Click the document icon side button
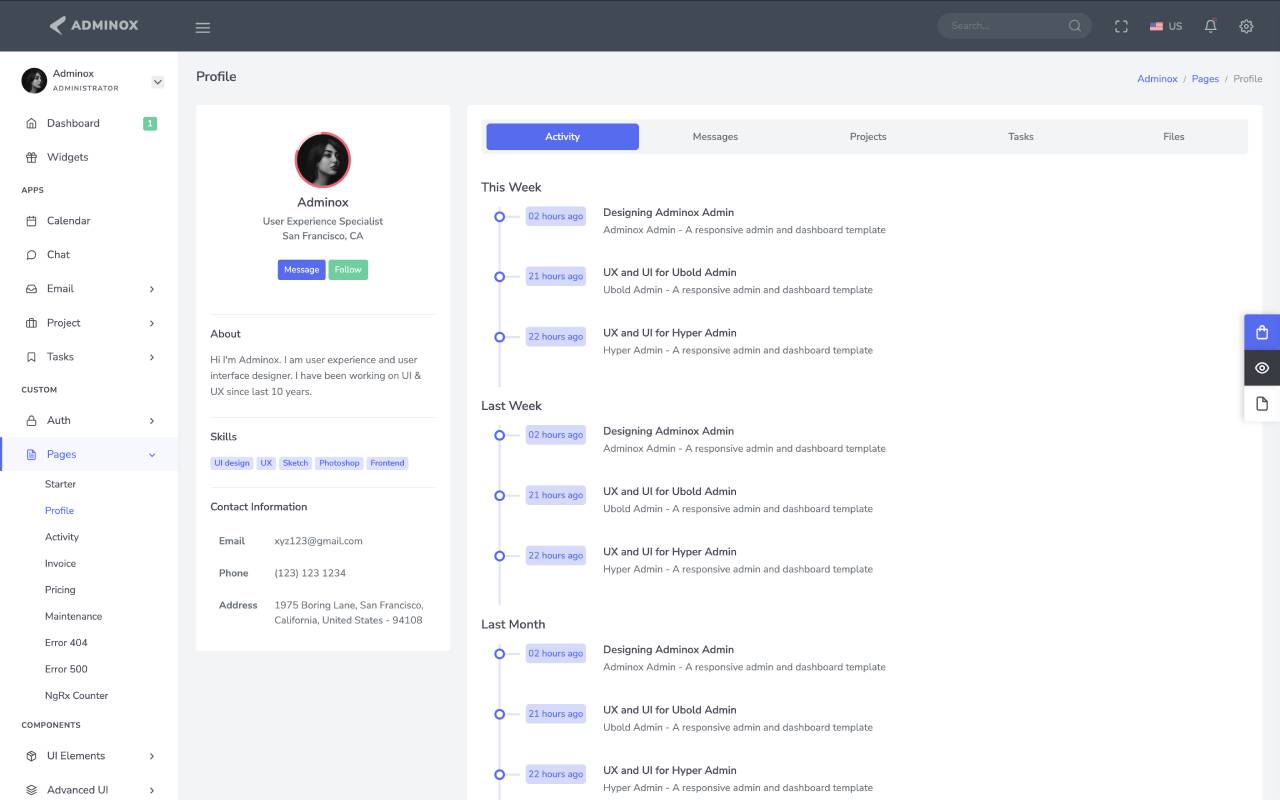1280x800 pixels. click(x=1262, y=404)
